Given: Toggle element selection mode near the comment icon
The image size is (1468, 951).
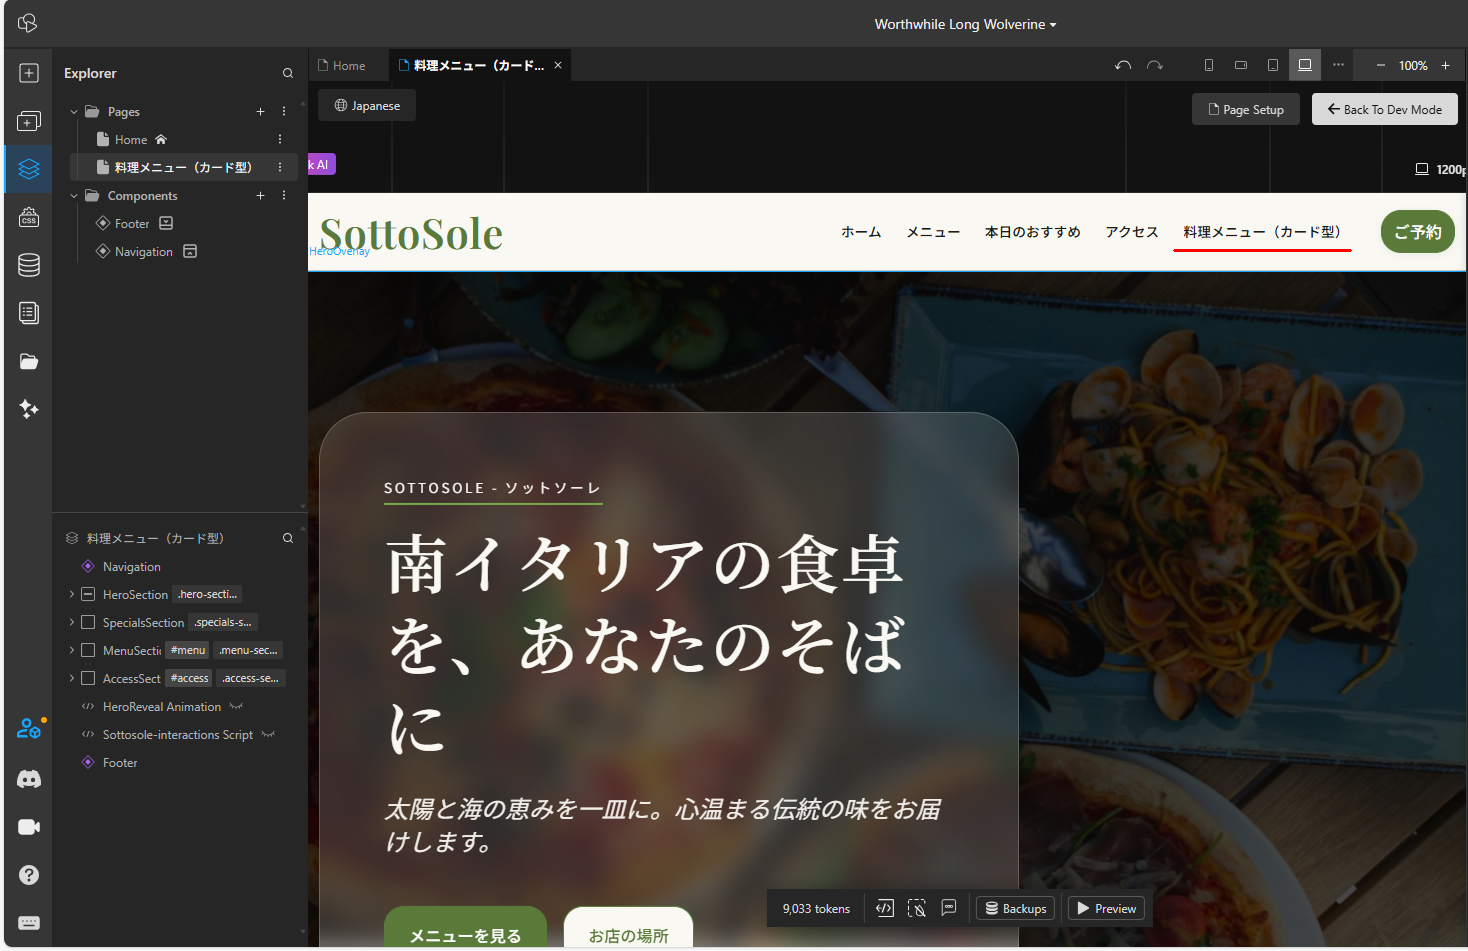Looking at the screenshot, I should tap(917, 908).
